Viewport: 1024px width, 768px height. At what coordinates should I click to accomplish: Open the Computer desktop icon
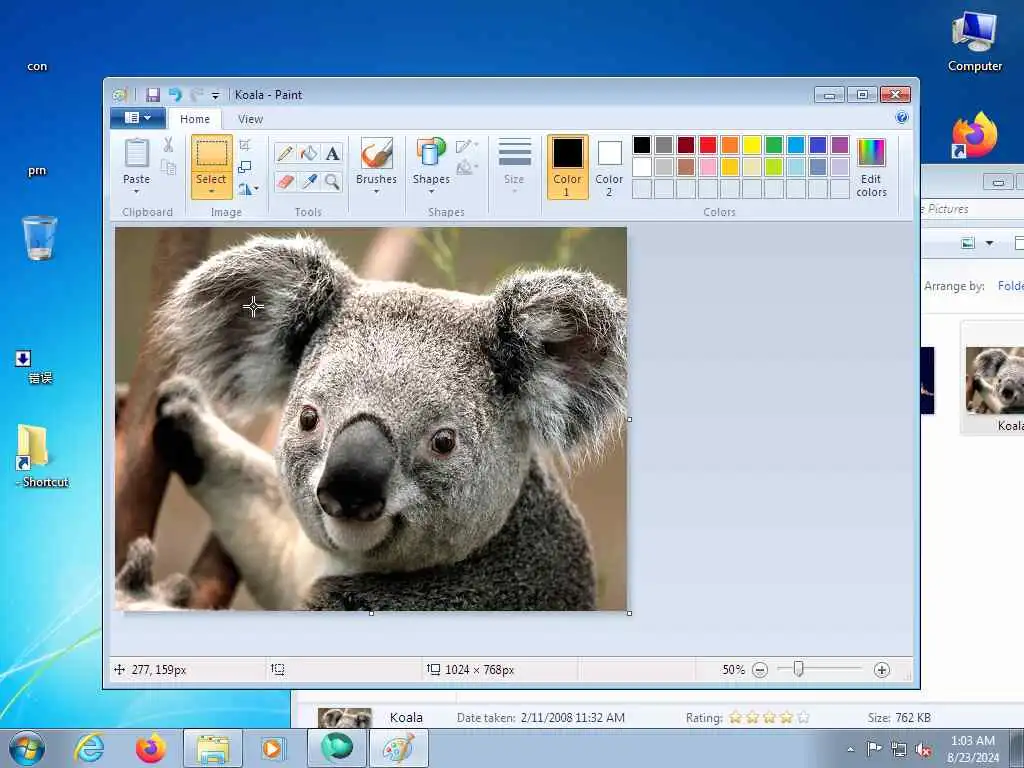pyautogui.click(x=974, y=41)
